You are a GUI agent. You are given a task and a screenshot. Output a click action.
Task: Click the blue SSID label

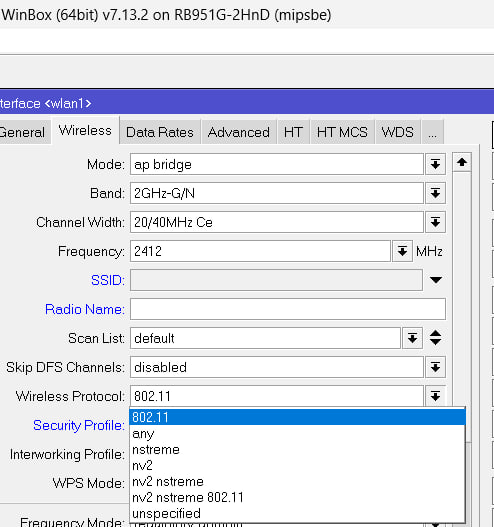tap(108, 280)
